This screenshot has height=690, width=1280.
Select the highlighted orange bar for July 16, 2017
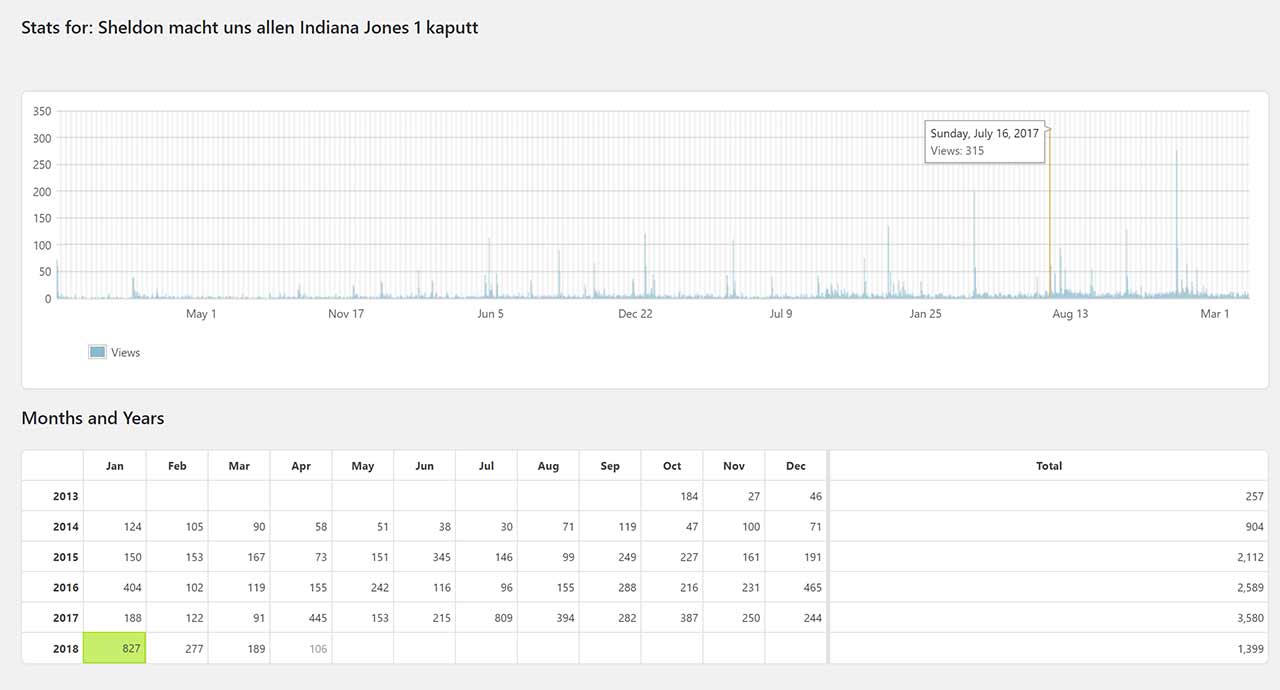(x=1050, y=214)
